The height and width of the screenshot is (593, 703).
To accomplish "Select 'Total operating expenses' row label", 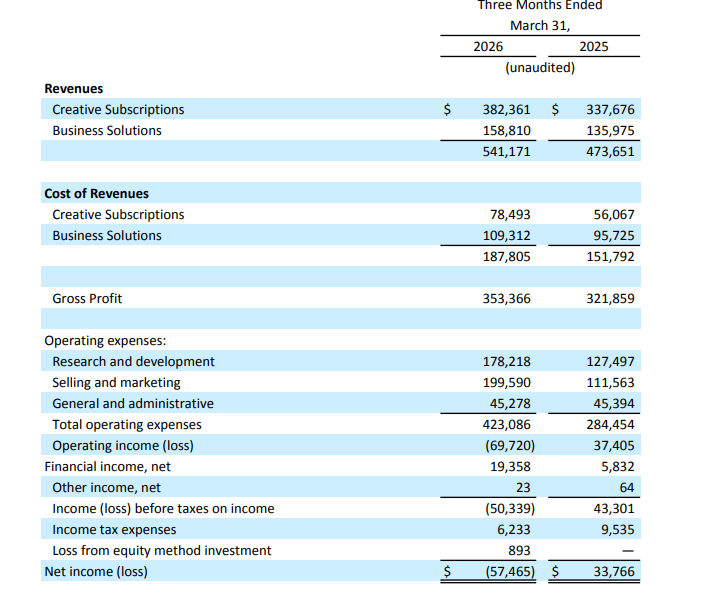I will (127, 425).
